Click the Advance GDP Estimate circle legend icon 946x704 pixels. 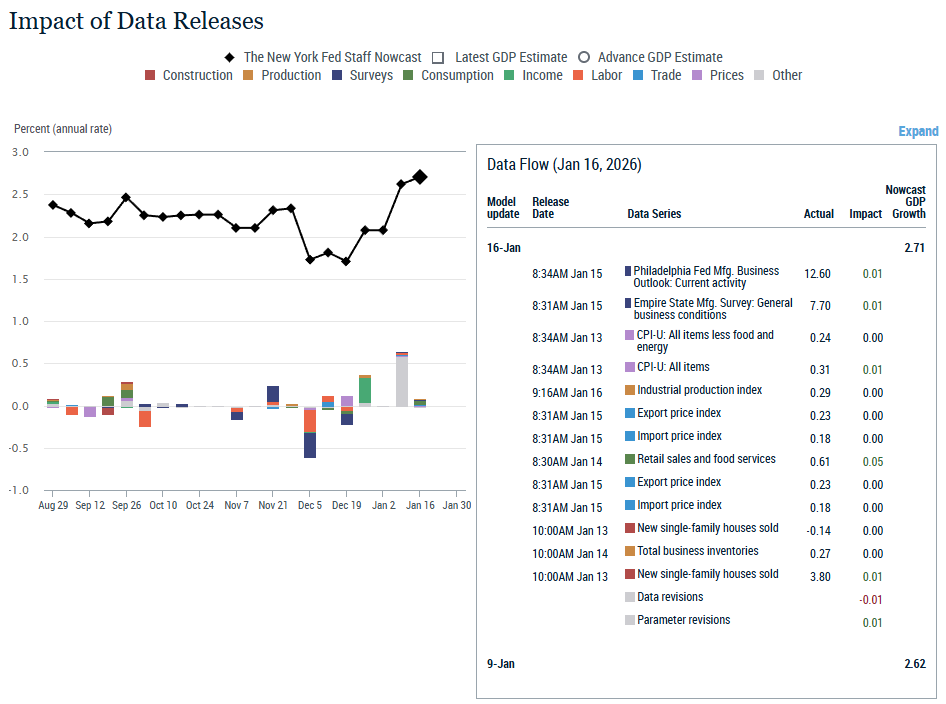(584, 57)
